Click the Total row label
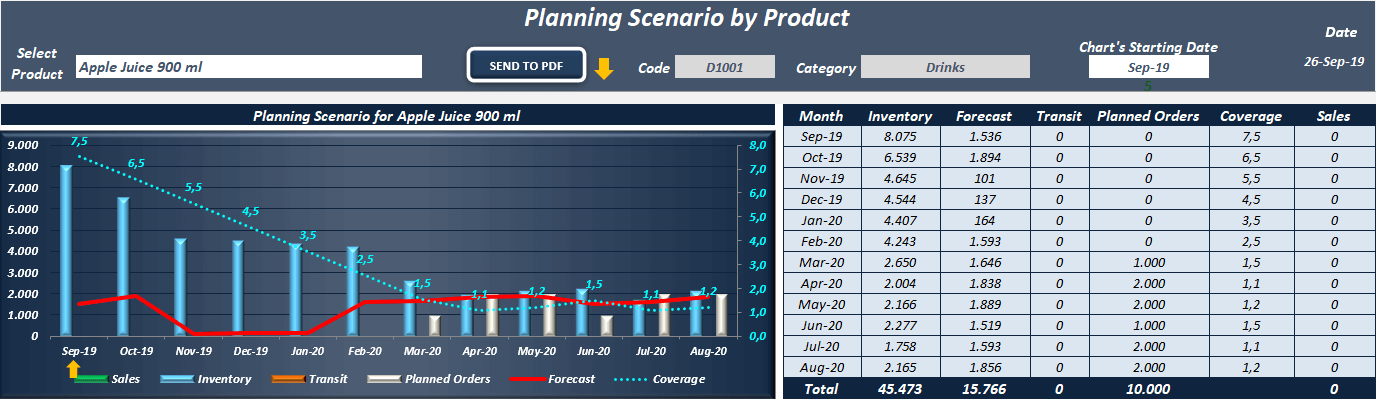Screen dimensions: 1376x399 821,388
